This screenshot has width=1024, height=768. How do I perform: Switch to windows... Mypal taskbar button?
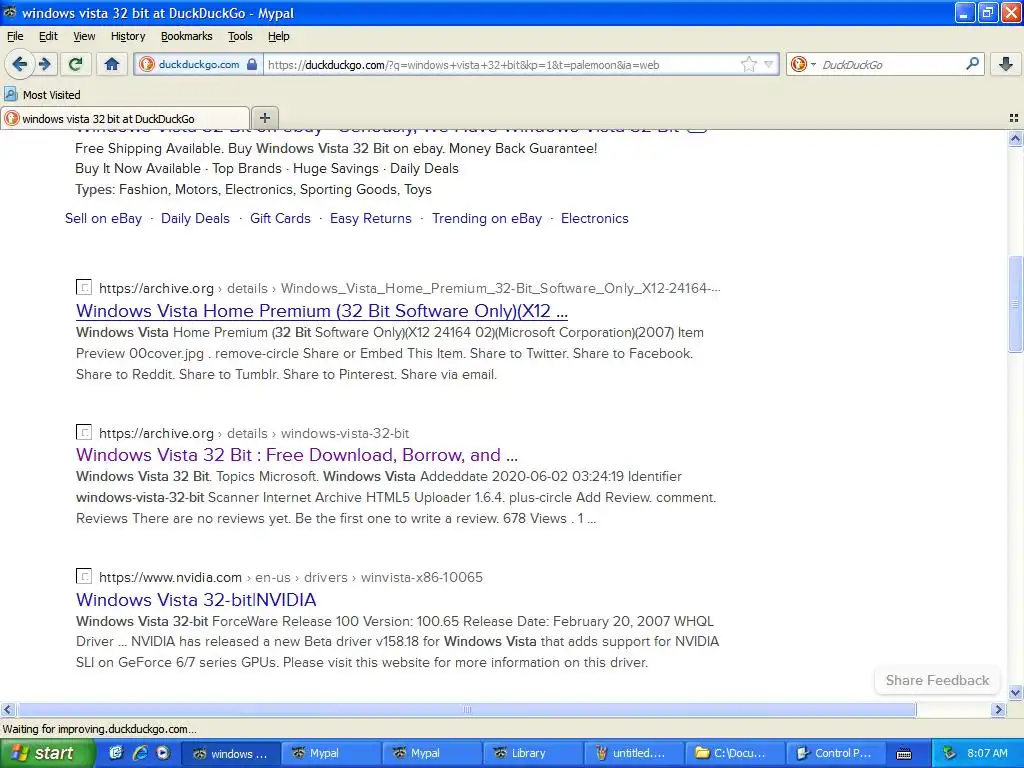click(x=231, y=754)
